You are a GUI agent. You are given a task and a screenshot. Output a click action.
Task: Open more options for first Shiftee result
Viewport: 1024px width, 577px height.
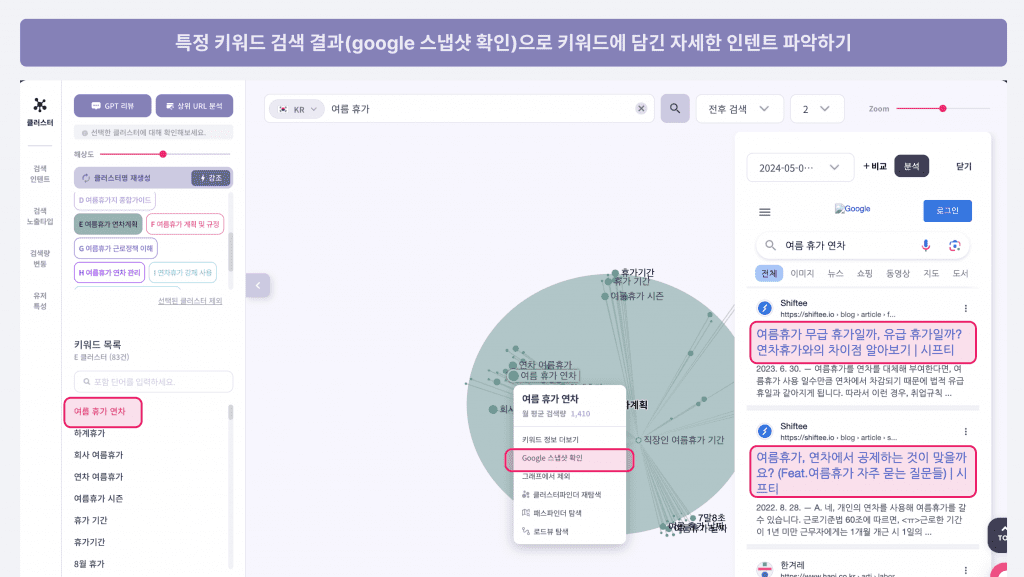tap(965, 308)
